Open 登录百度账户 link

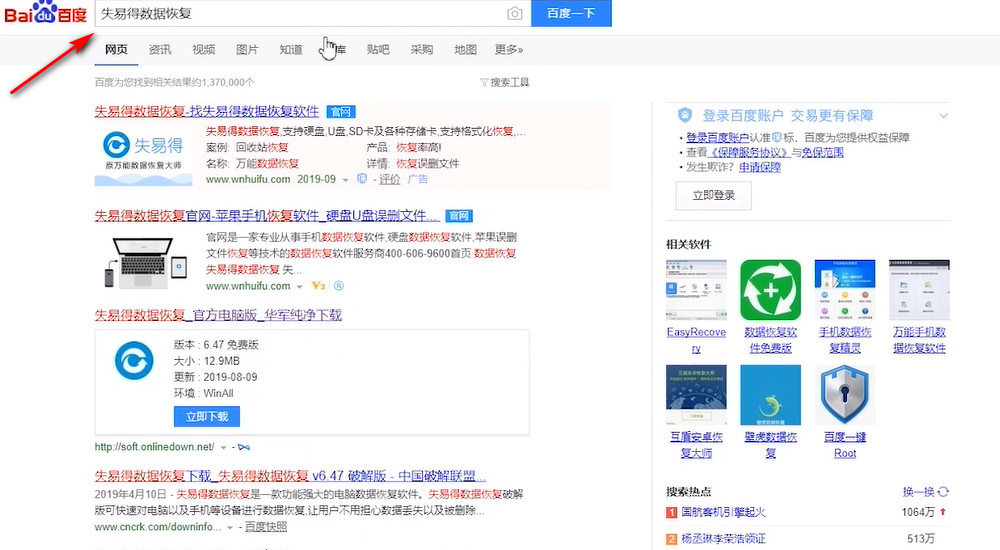coord(717,137)
